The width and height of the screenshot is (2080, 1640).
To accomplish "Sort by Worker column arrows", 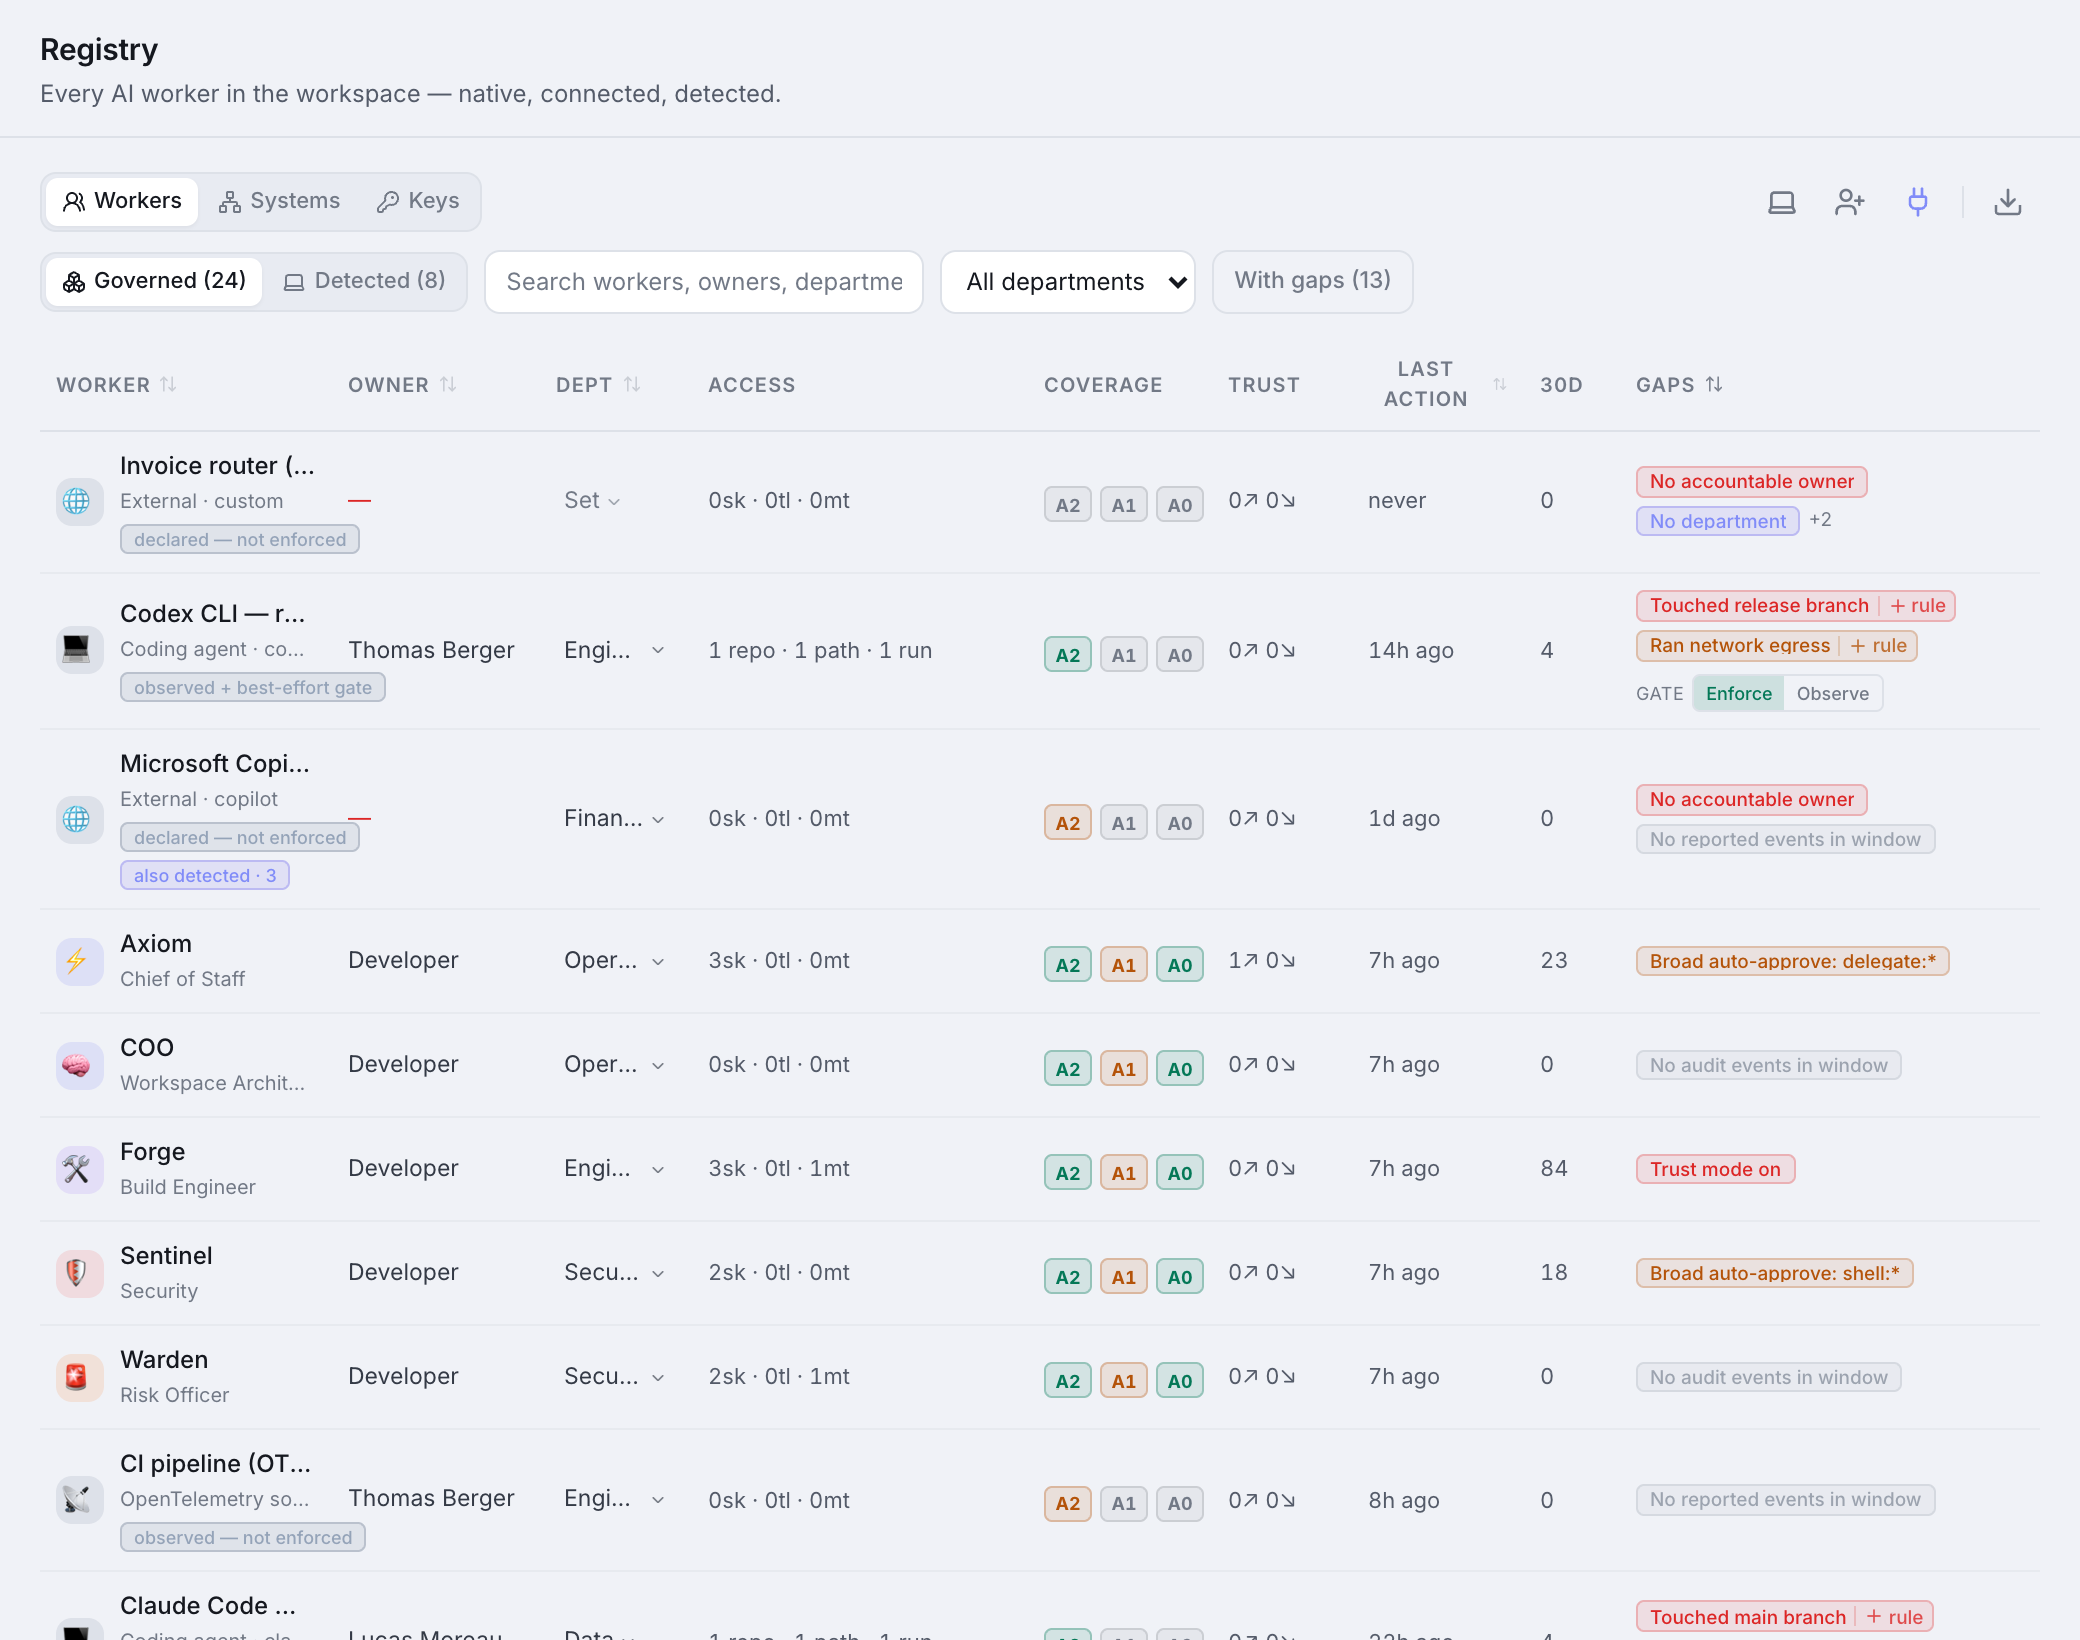I will [168, 384].
